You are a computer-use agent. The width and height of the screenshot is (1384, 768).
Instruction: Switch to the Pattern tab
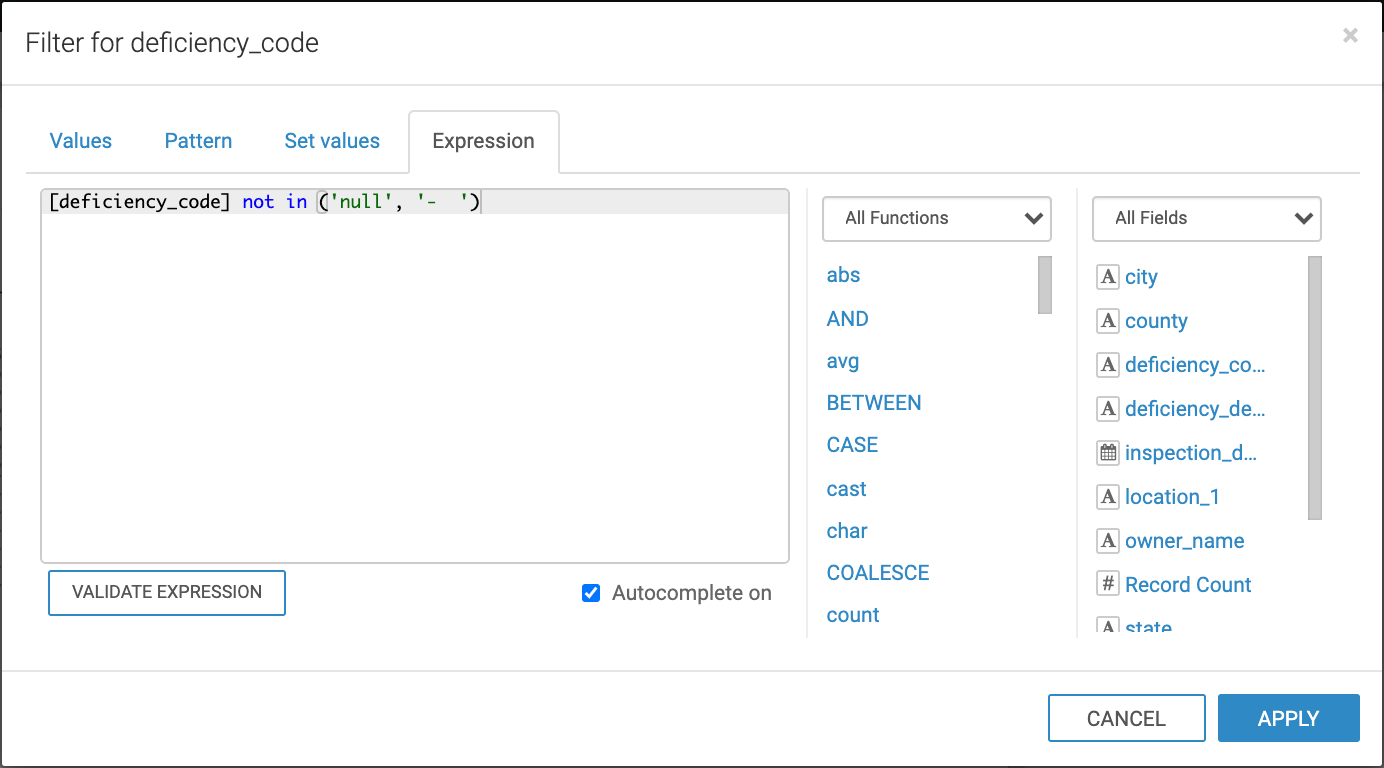198,141
